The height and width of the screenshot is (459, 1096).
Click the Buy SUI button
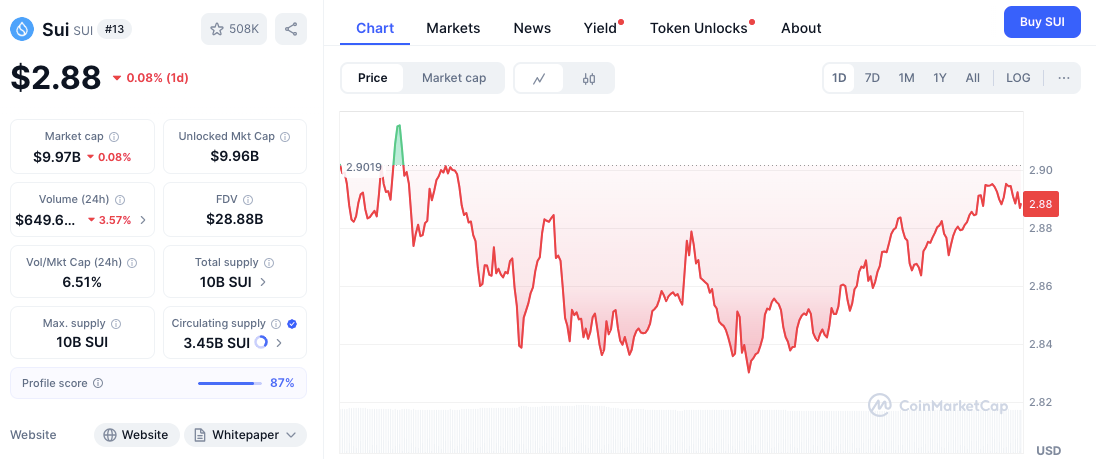(x=1042, y=21)
